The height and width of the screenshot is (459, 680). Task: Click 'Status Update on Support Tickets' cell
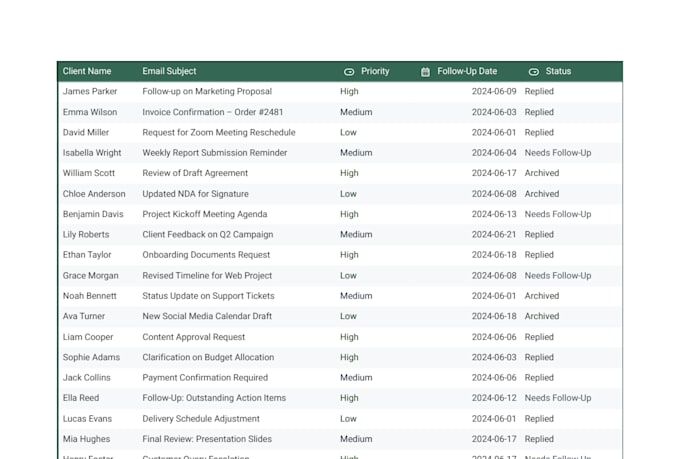tap(208, 296)
